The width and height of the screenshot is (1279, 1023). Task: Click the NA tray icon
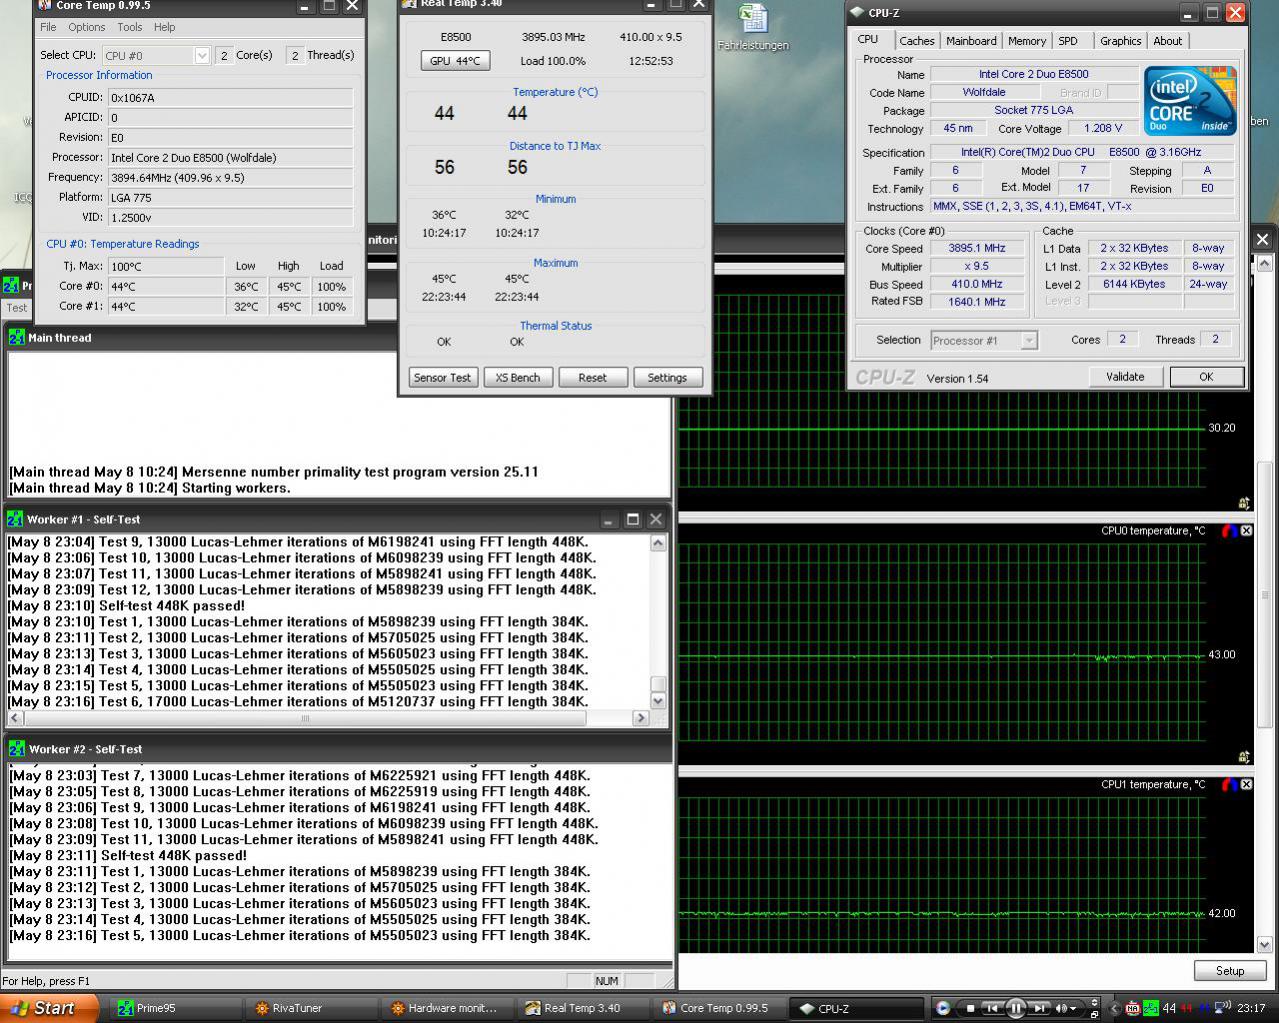point(1132,1008)
